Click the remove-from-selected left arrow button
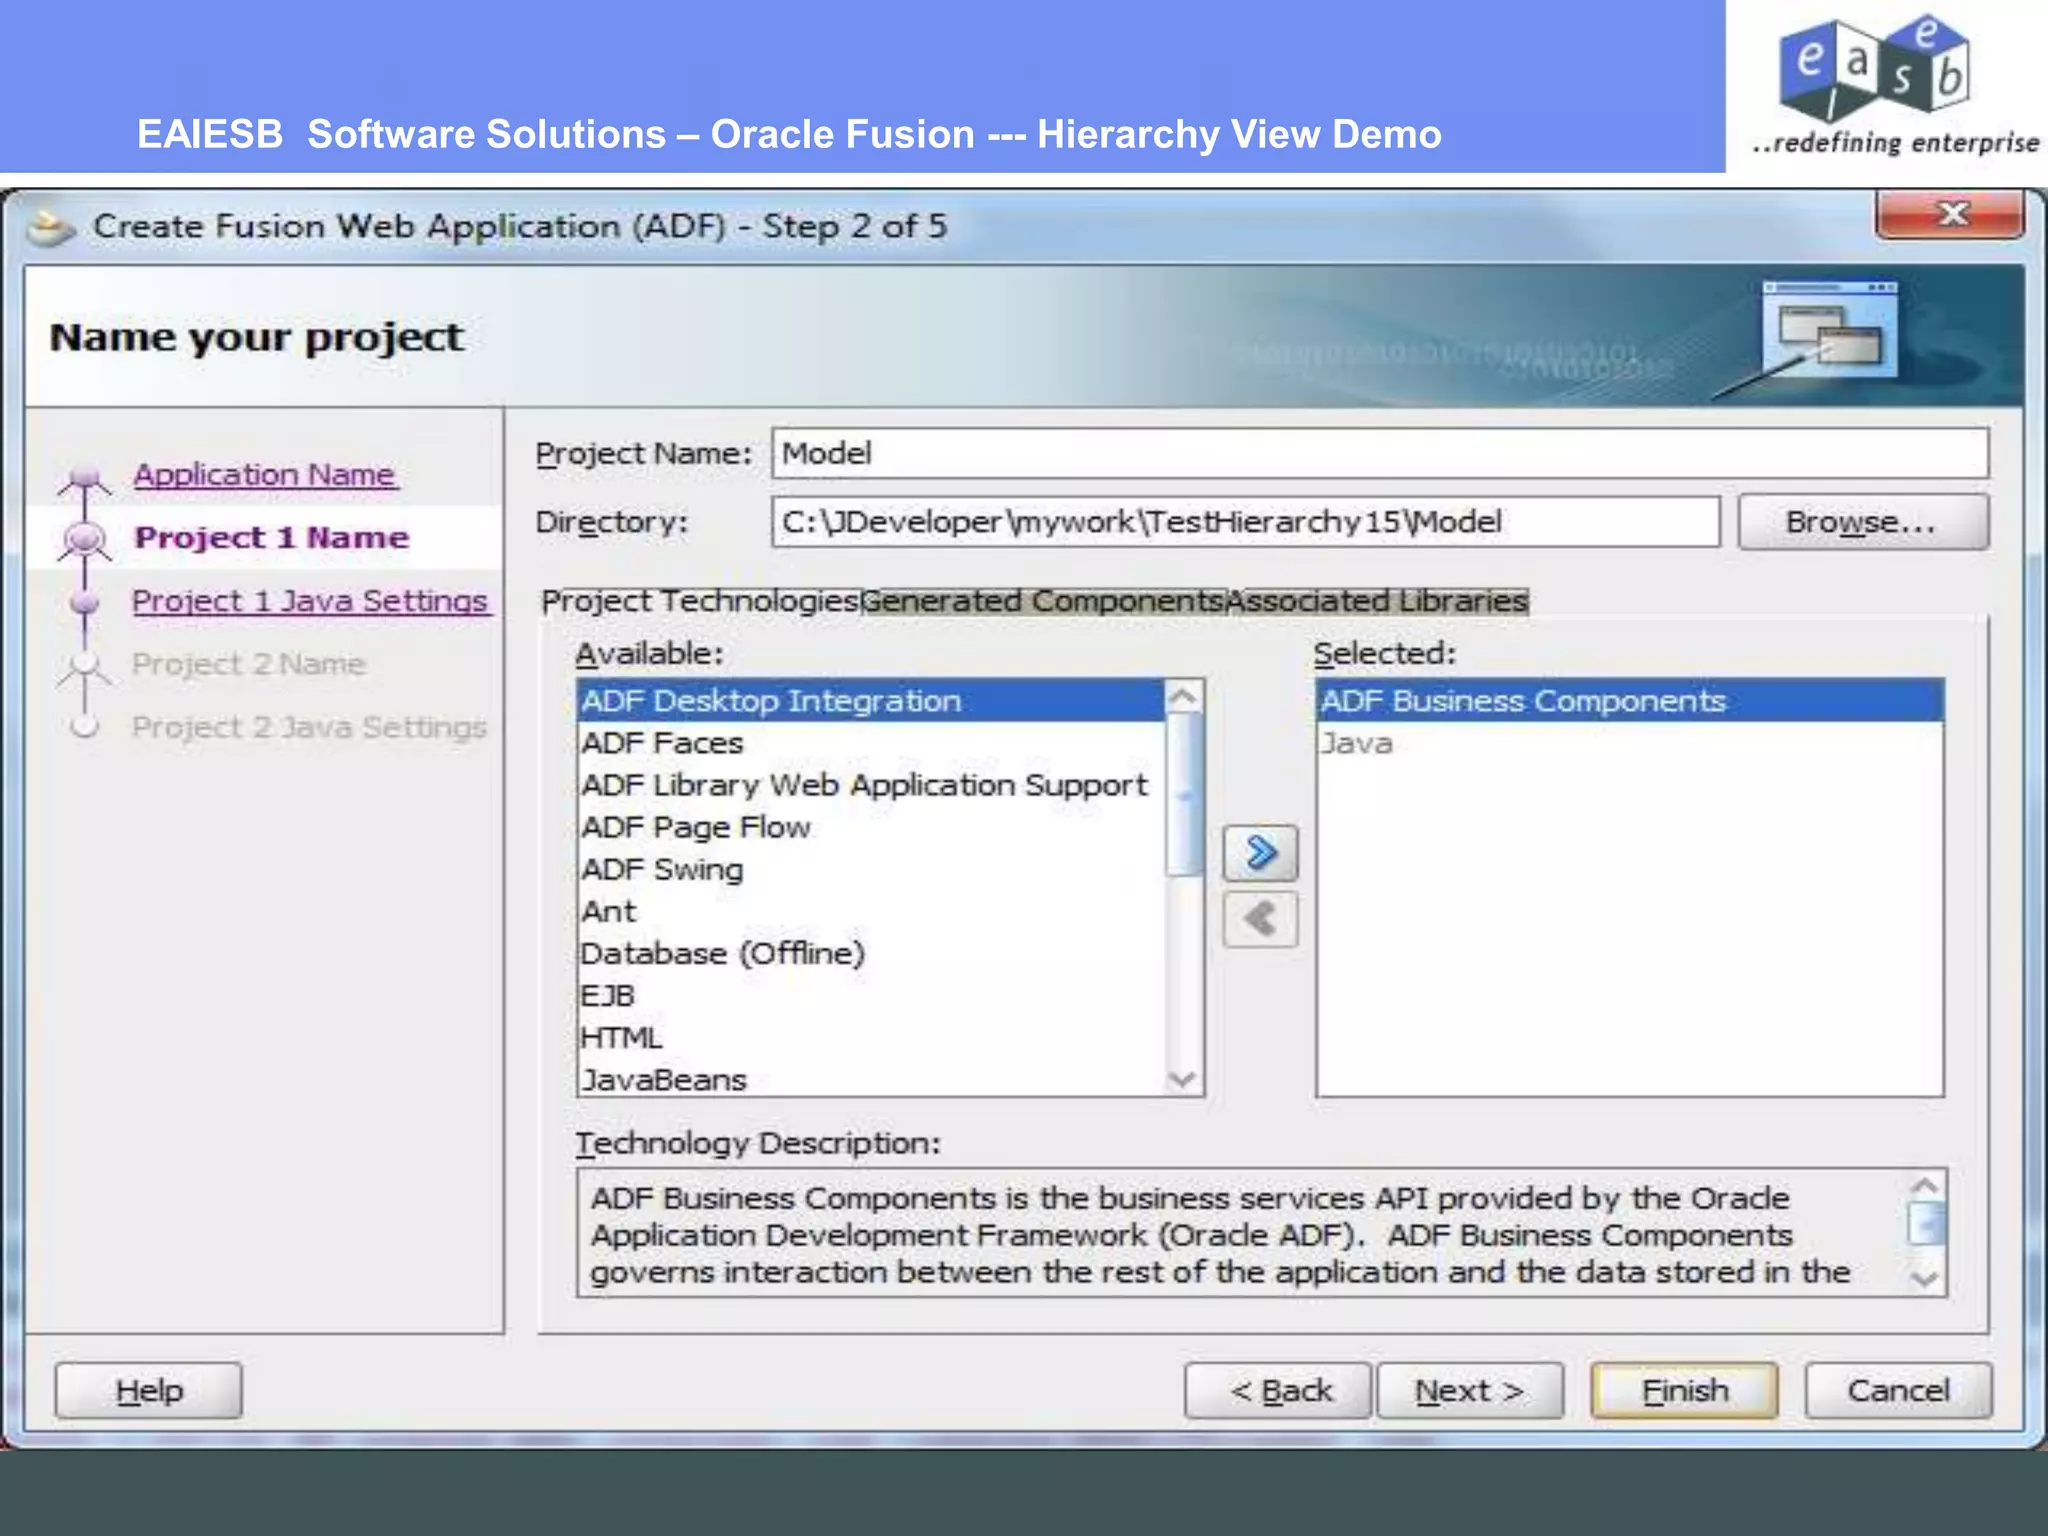Viewport: 2048px width, 1536px height. [x=1260, y=919]
